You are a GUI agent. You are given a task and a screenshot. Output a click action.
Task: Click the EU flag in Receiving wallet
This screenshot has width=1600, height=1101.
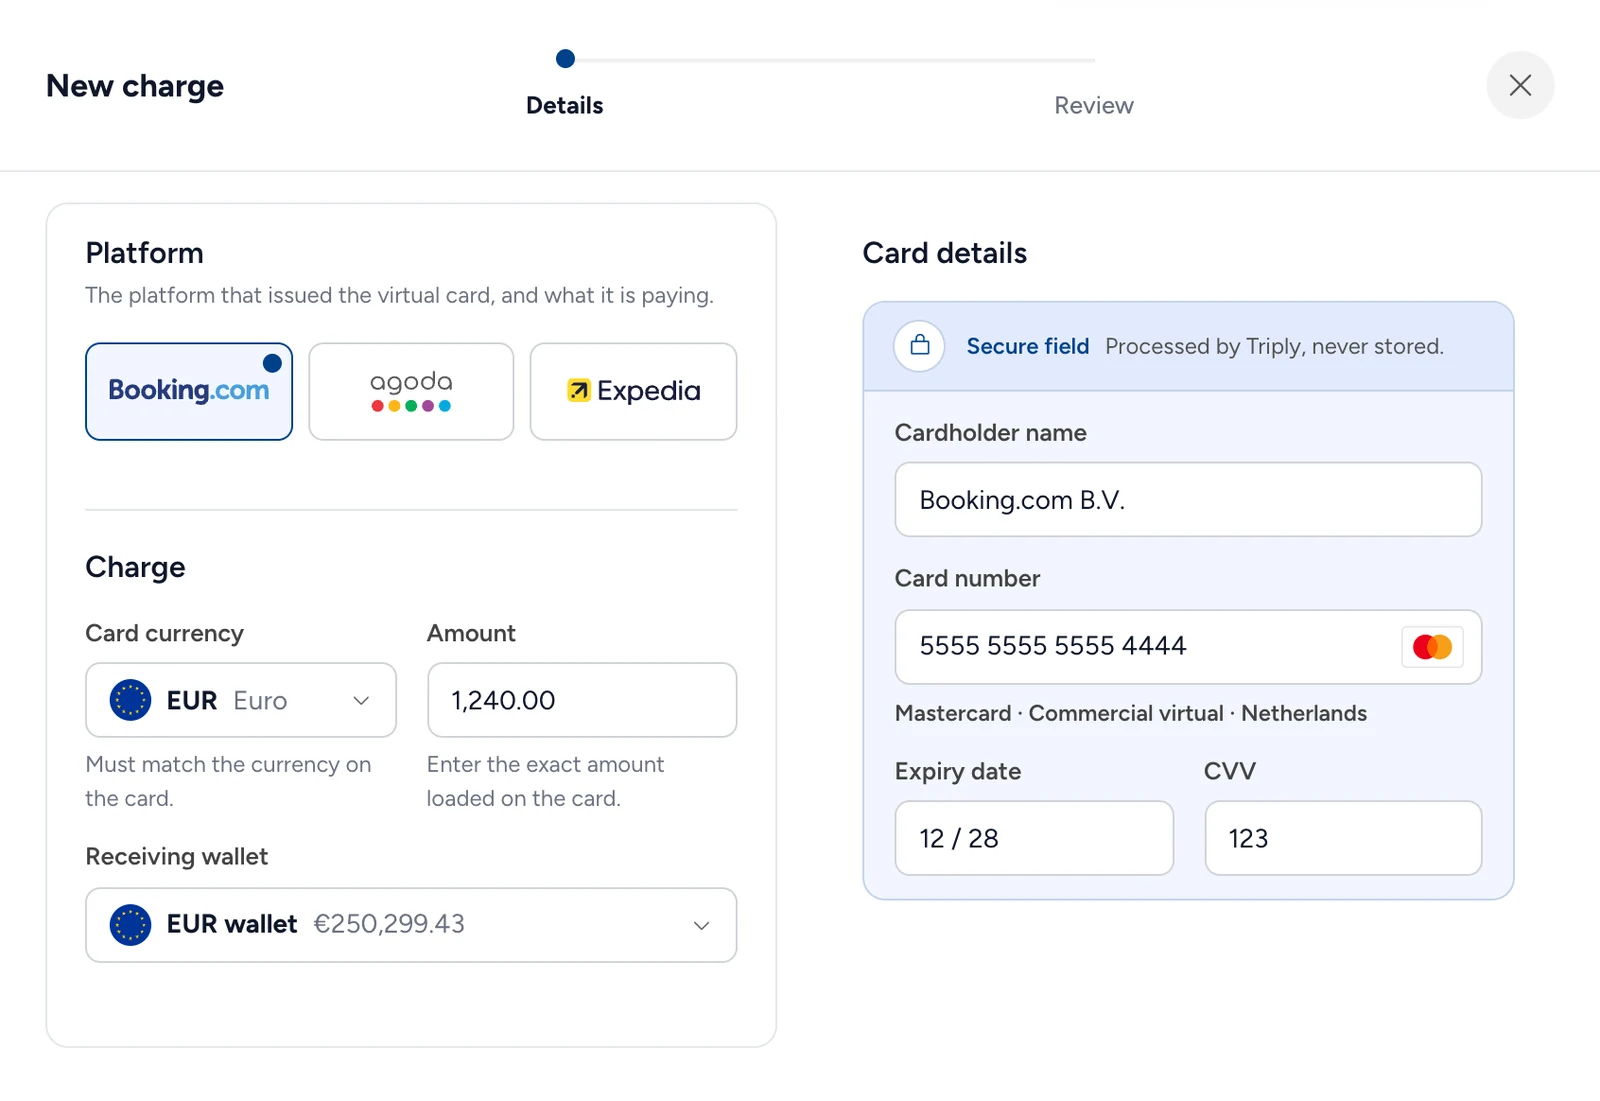[x=130, y=925]
